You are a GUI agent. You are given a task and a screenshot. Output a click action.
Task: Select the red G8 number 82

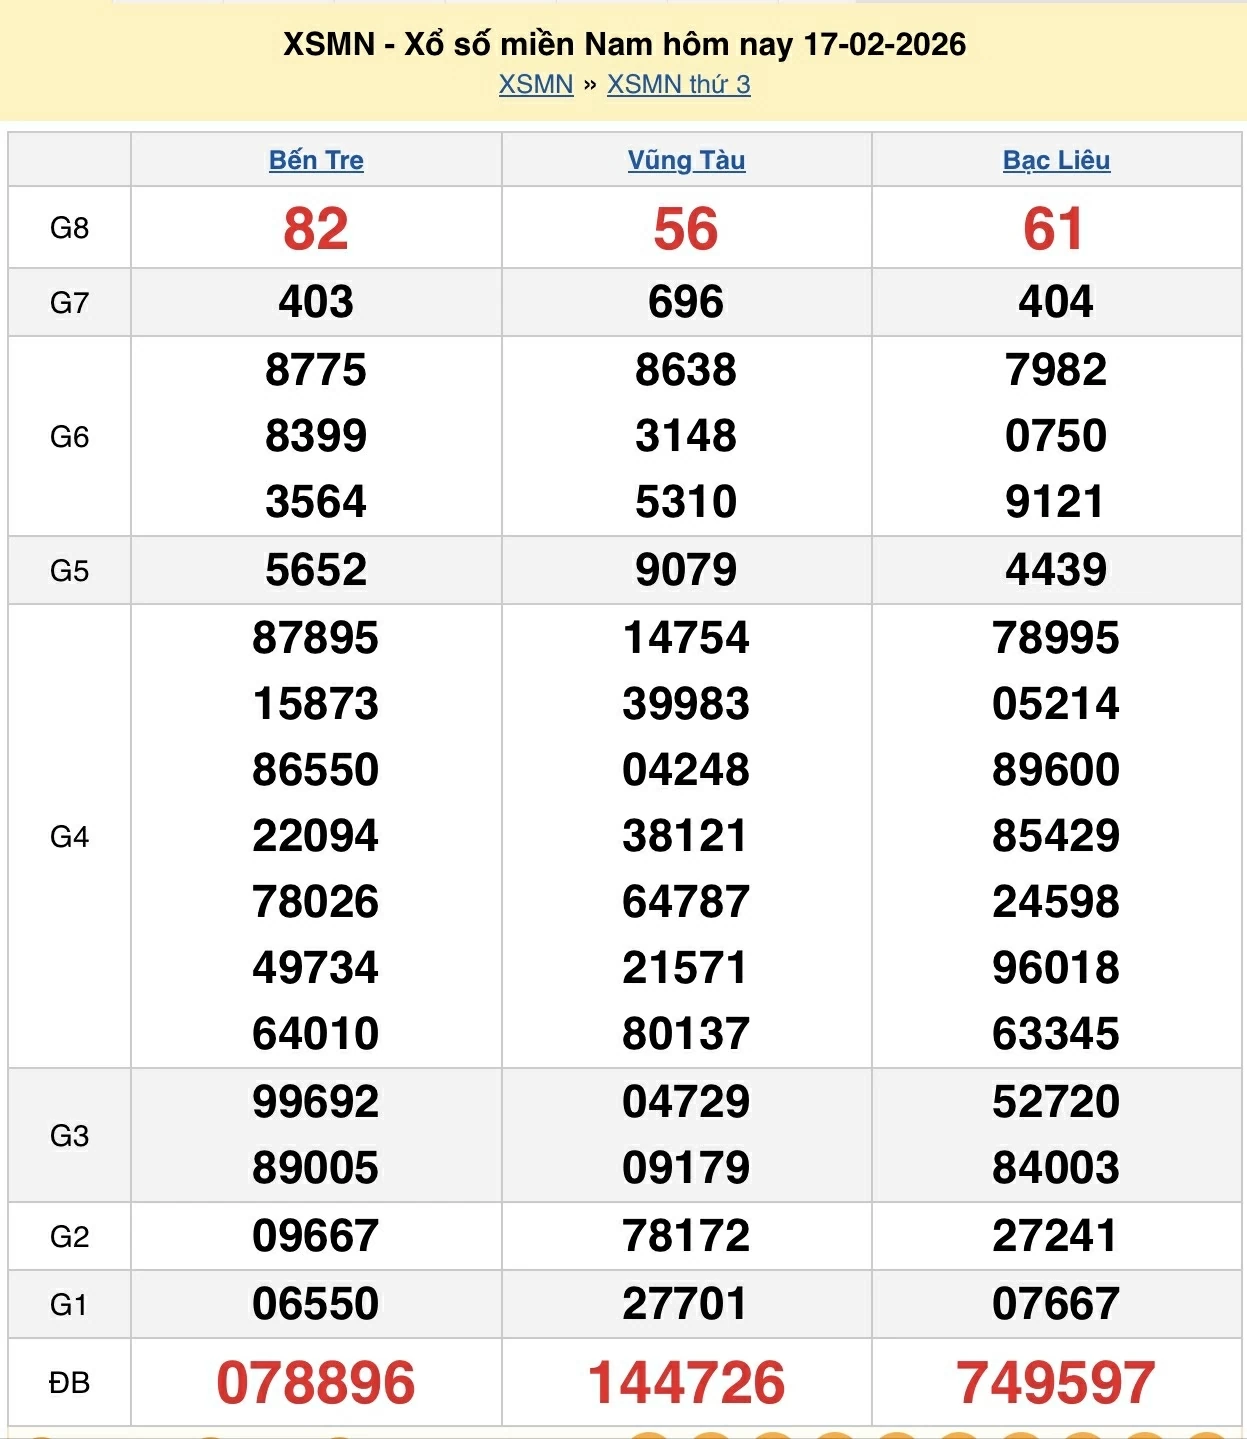coord(316,229)
